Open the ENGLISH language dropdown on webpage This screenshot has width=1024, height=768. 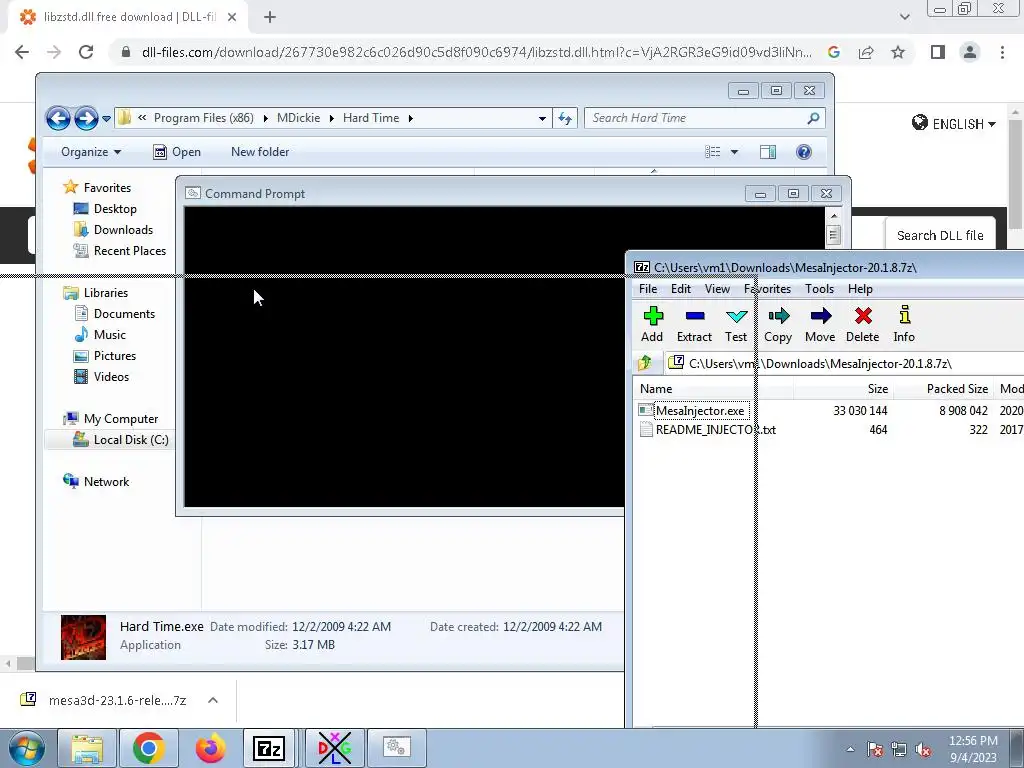pyautogui.click(x=954, y=123)
